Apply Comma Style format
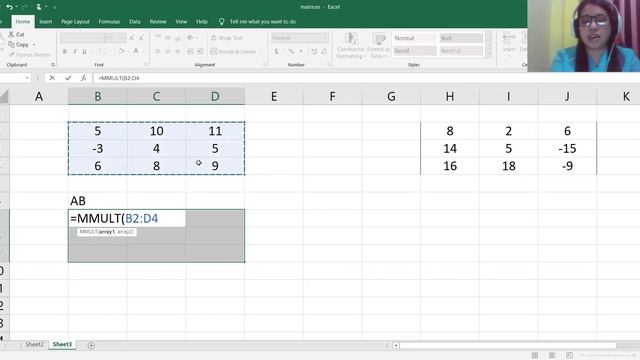Viewport: 640px width, 360px height. click(x=301, y=51)
